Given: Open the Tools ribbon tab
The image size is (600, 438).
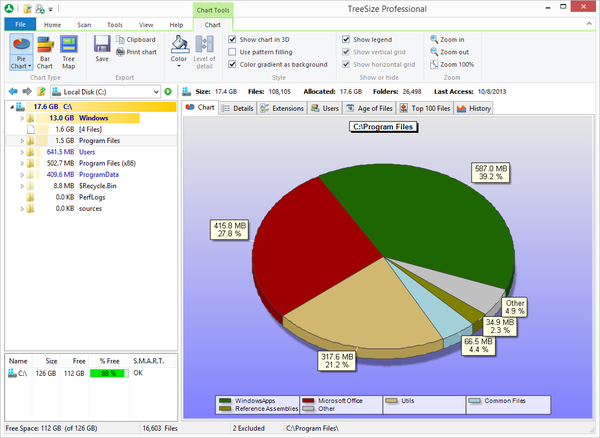Looking at the screenshot, I should tap(115, 24).
